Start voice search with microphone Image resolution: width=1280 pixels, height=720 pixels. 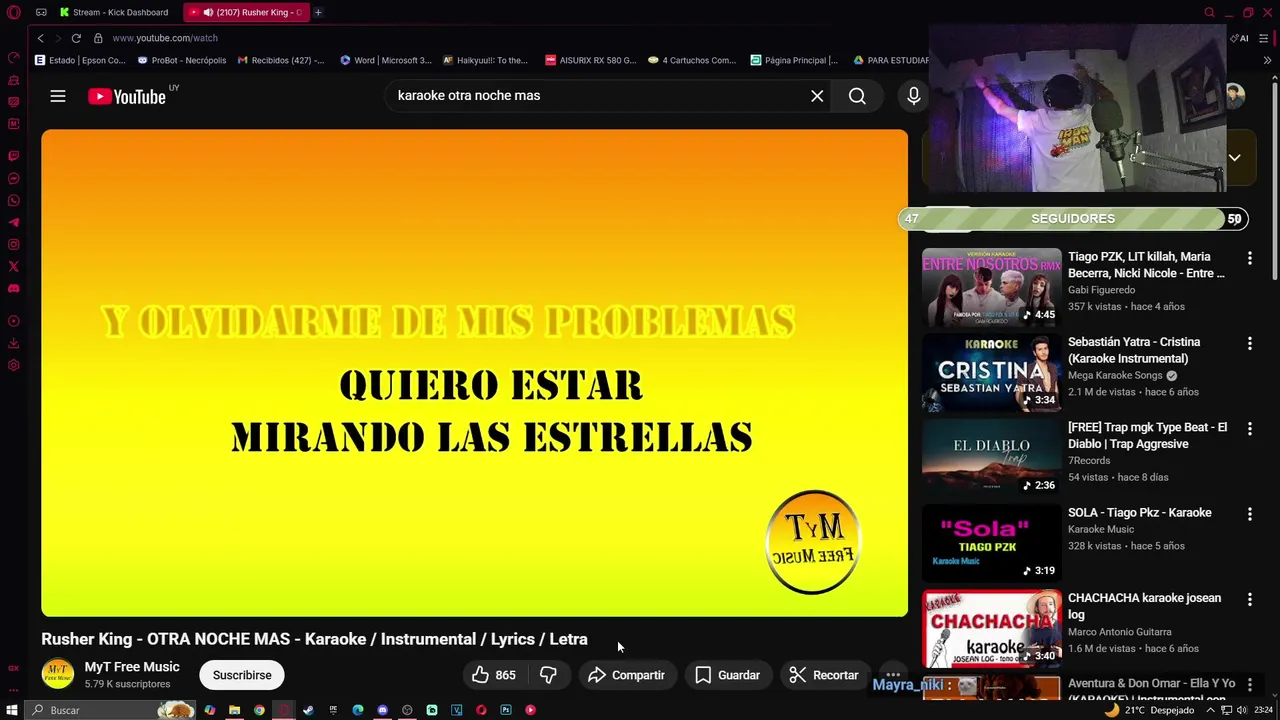coord(913,96)
